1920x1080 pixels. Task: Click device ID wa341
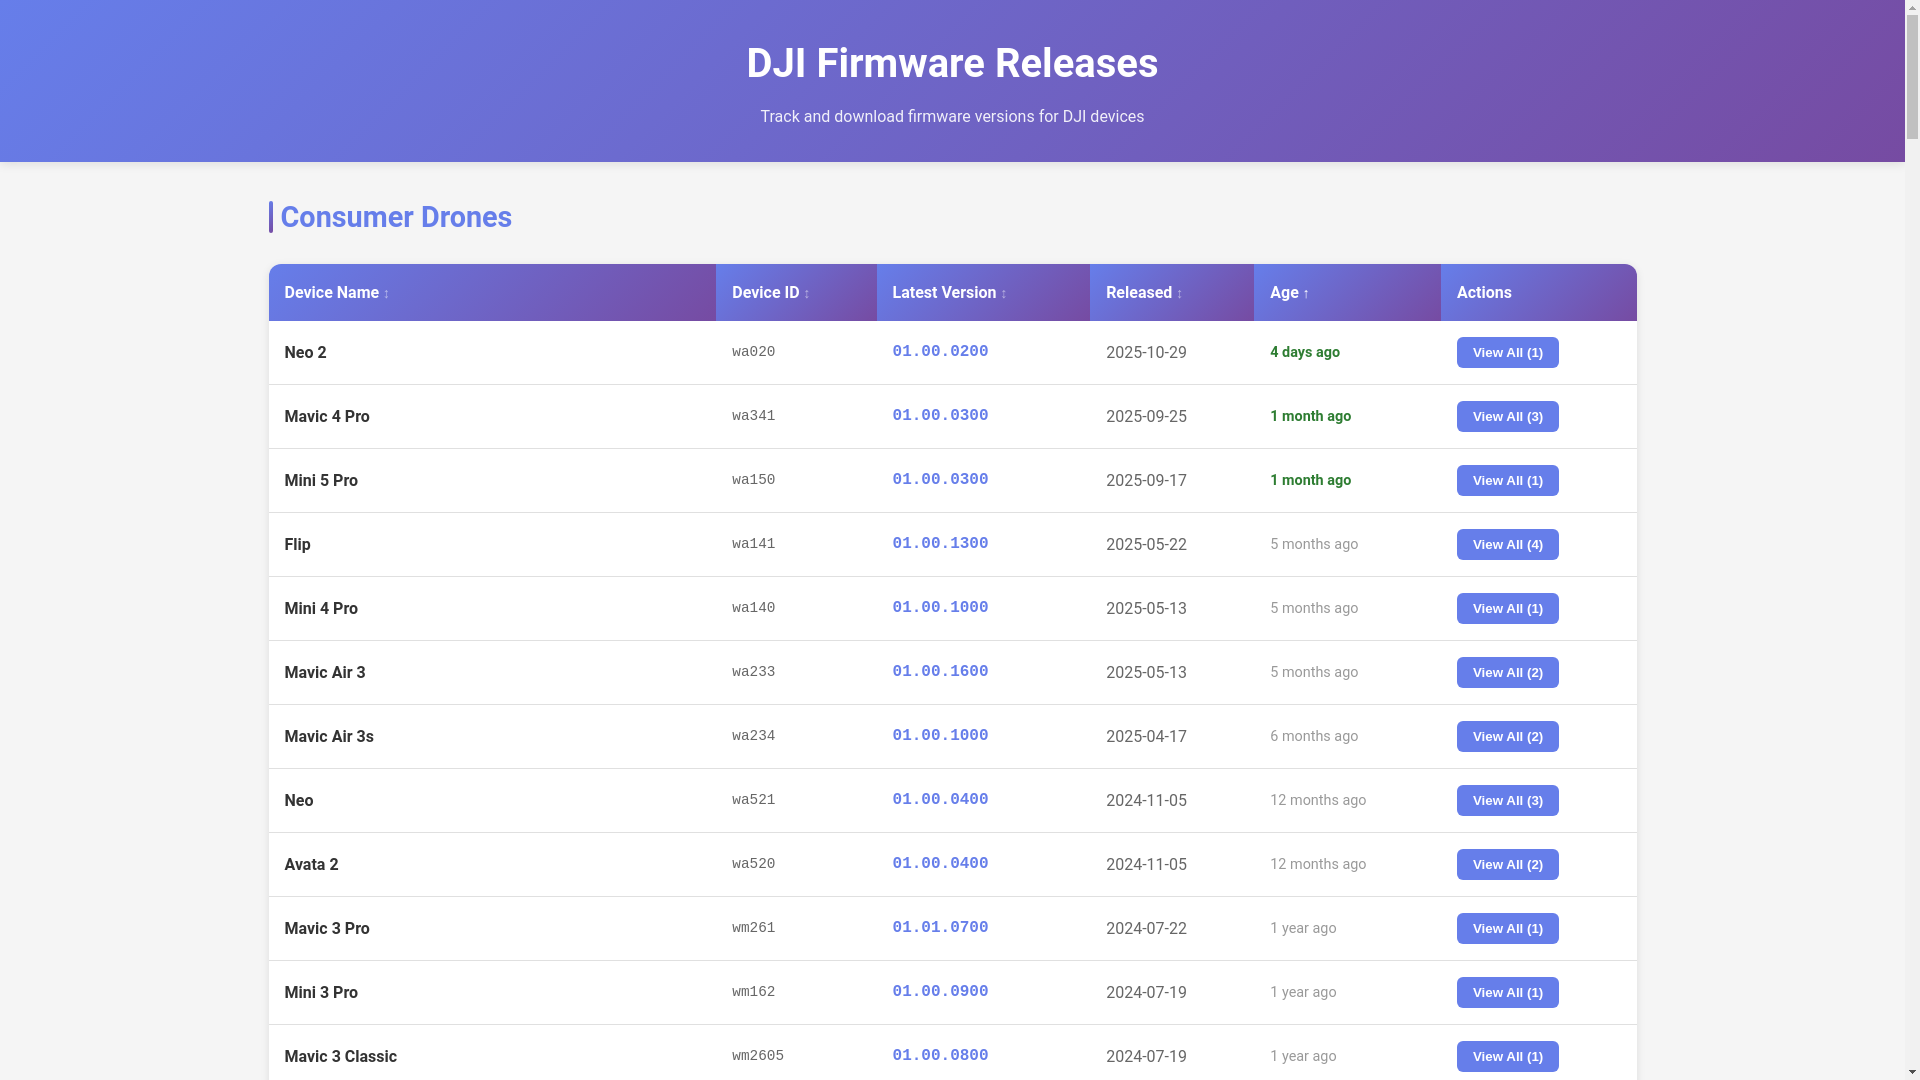coord(753,416)
